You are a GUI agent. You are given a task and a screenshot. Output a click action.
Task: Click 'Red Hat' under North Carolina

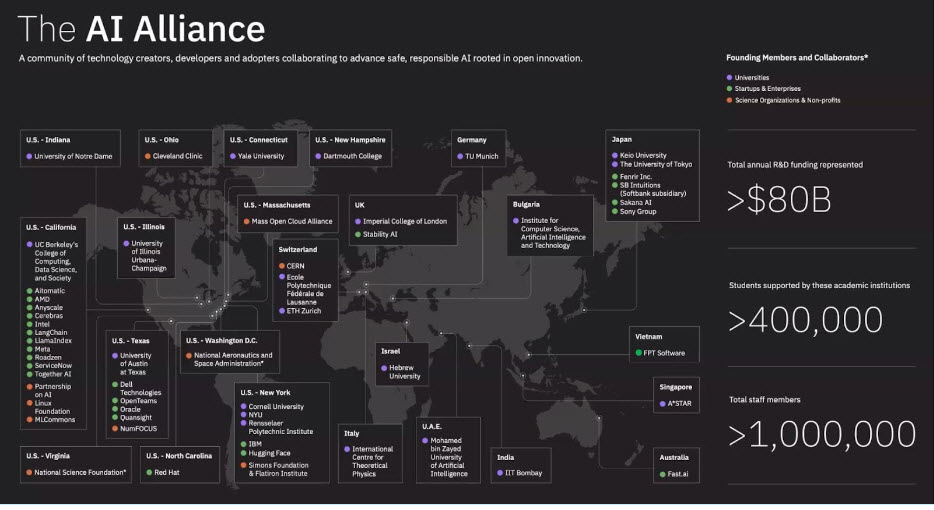point(167,472)
